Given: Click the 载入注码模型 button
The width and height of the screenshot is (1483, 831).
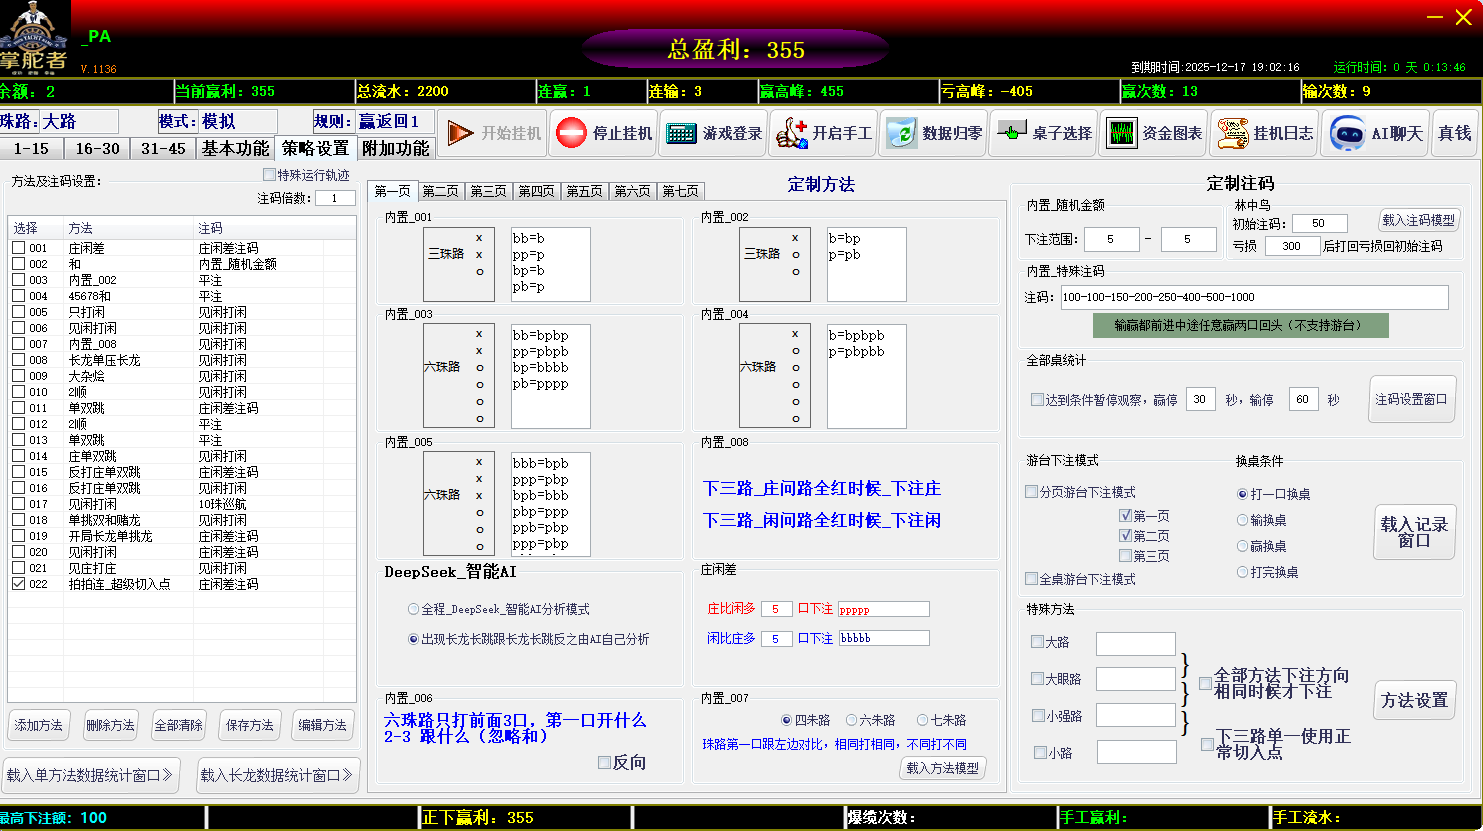Looking at the screenshot, I should pos(1419,220).
